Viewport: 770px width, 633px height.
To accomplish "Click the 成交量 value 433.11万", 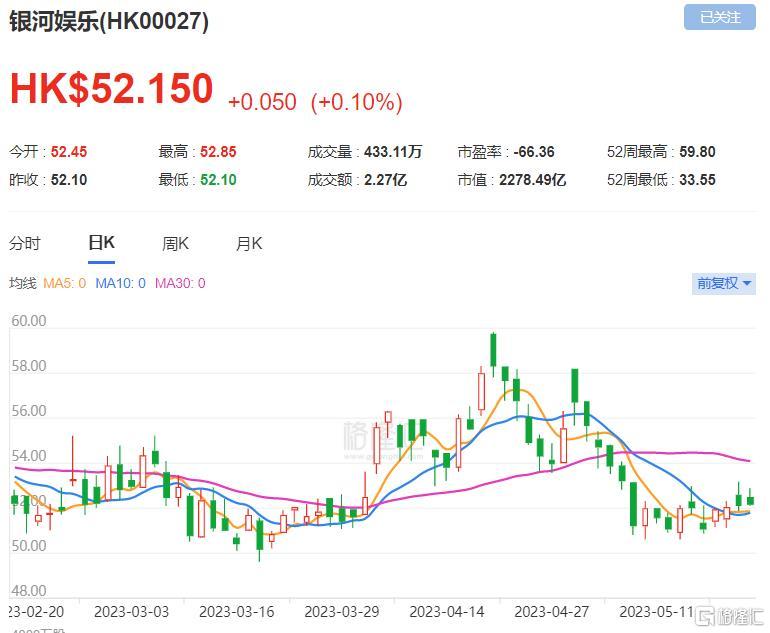I will pyautogui.click(x=393, y=152).
